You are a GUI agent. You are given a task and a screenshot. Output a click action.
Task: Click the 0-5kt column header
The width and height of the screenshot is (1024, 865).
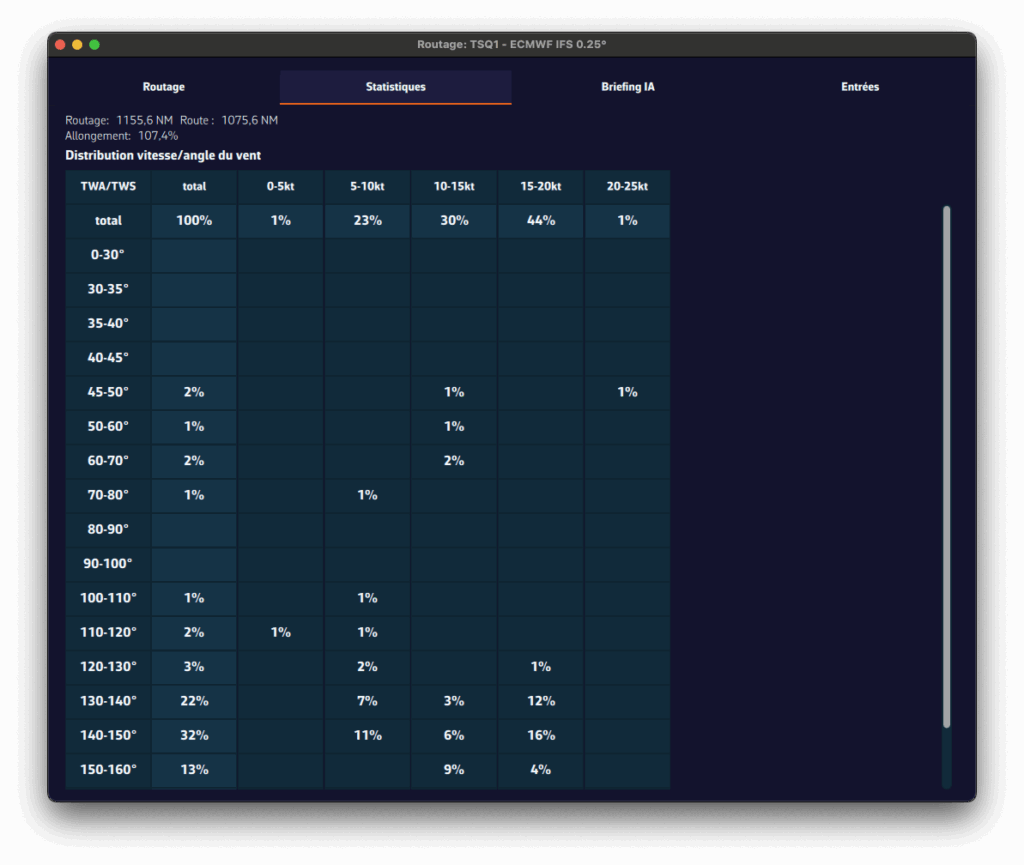click(281, 186)
